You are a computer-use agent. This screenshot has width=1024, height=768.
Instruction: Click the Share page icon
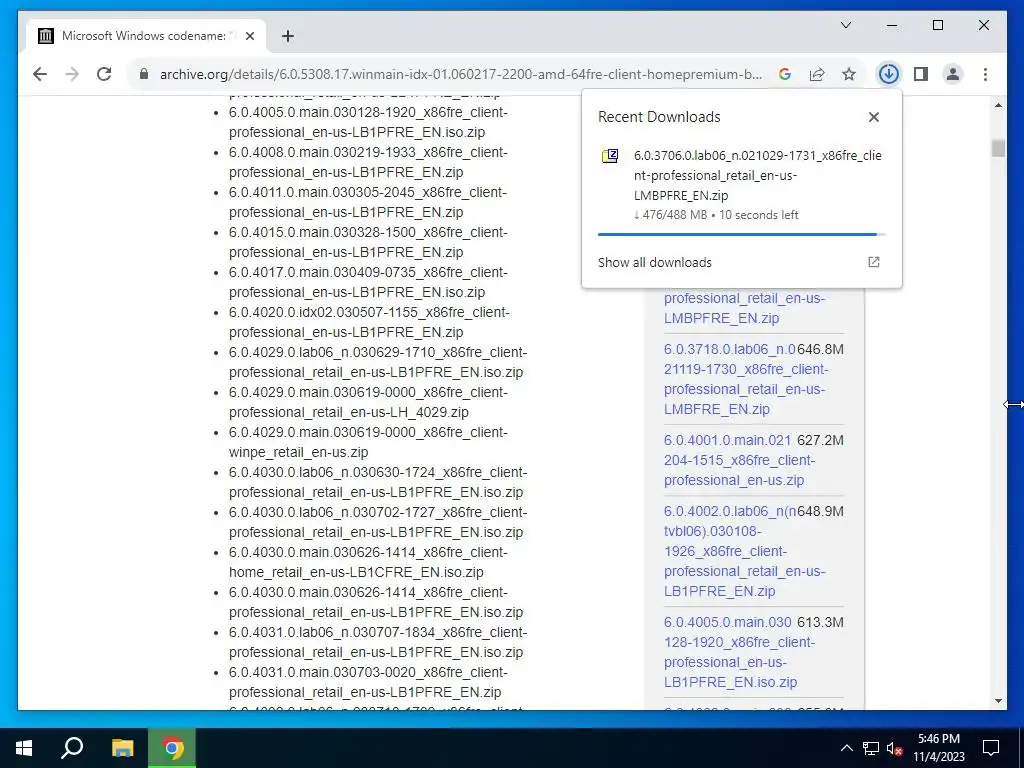(x=817, y=74)
